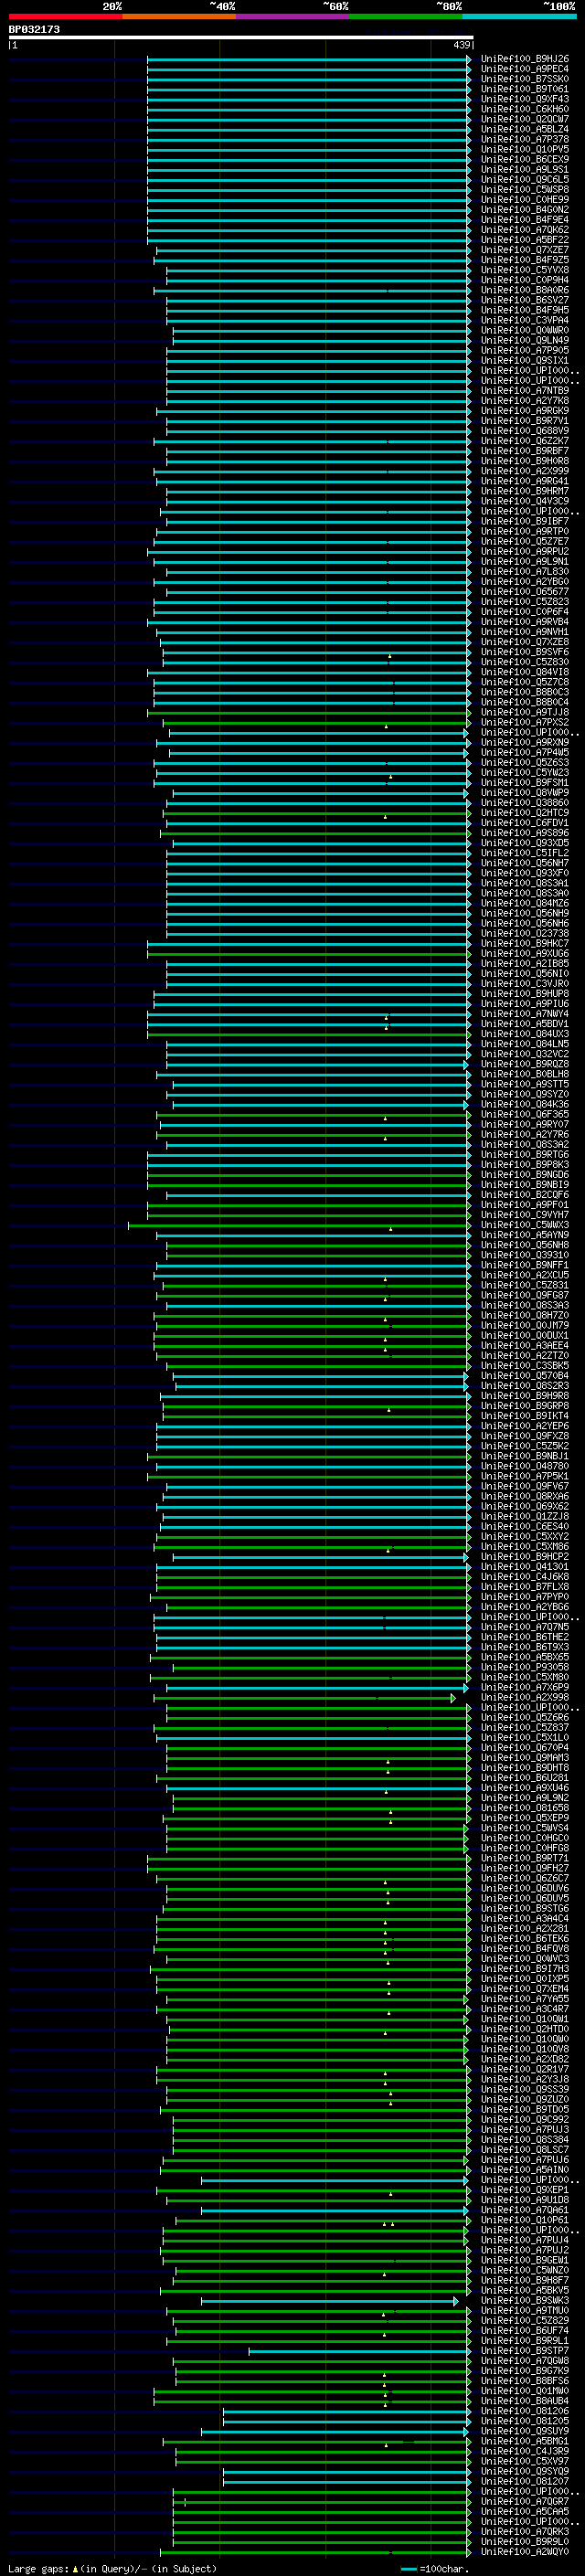Click hit label UniRef100_C5YVX8

525,270
